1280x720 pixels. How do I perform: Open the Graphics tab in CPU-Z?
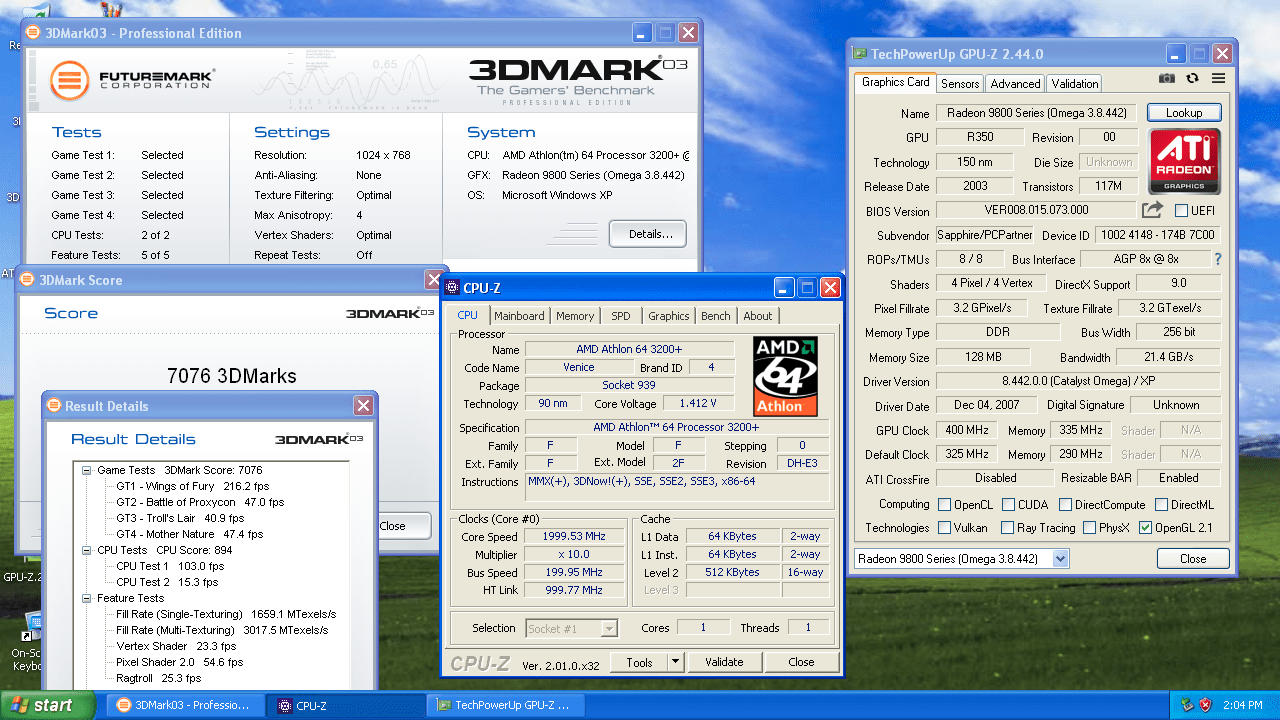[x=668, y=316]
